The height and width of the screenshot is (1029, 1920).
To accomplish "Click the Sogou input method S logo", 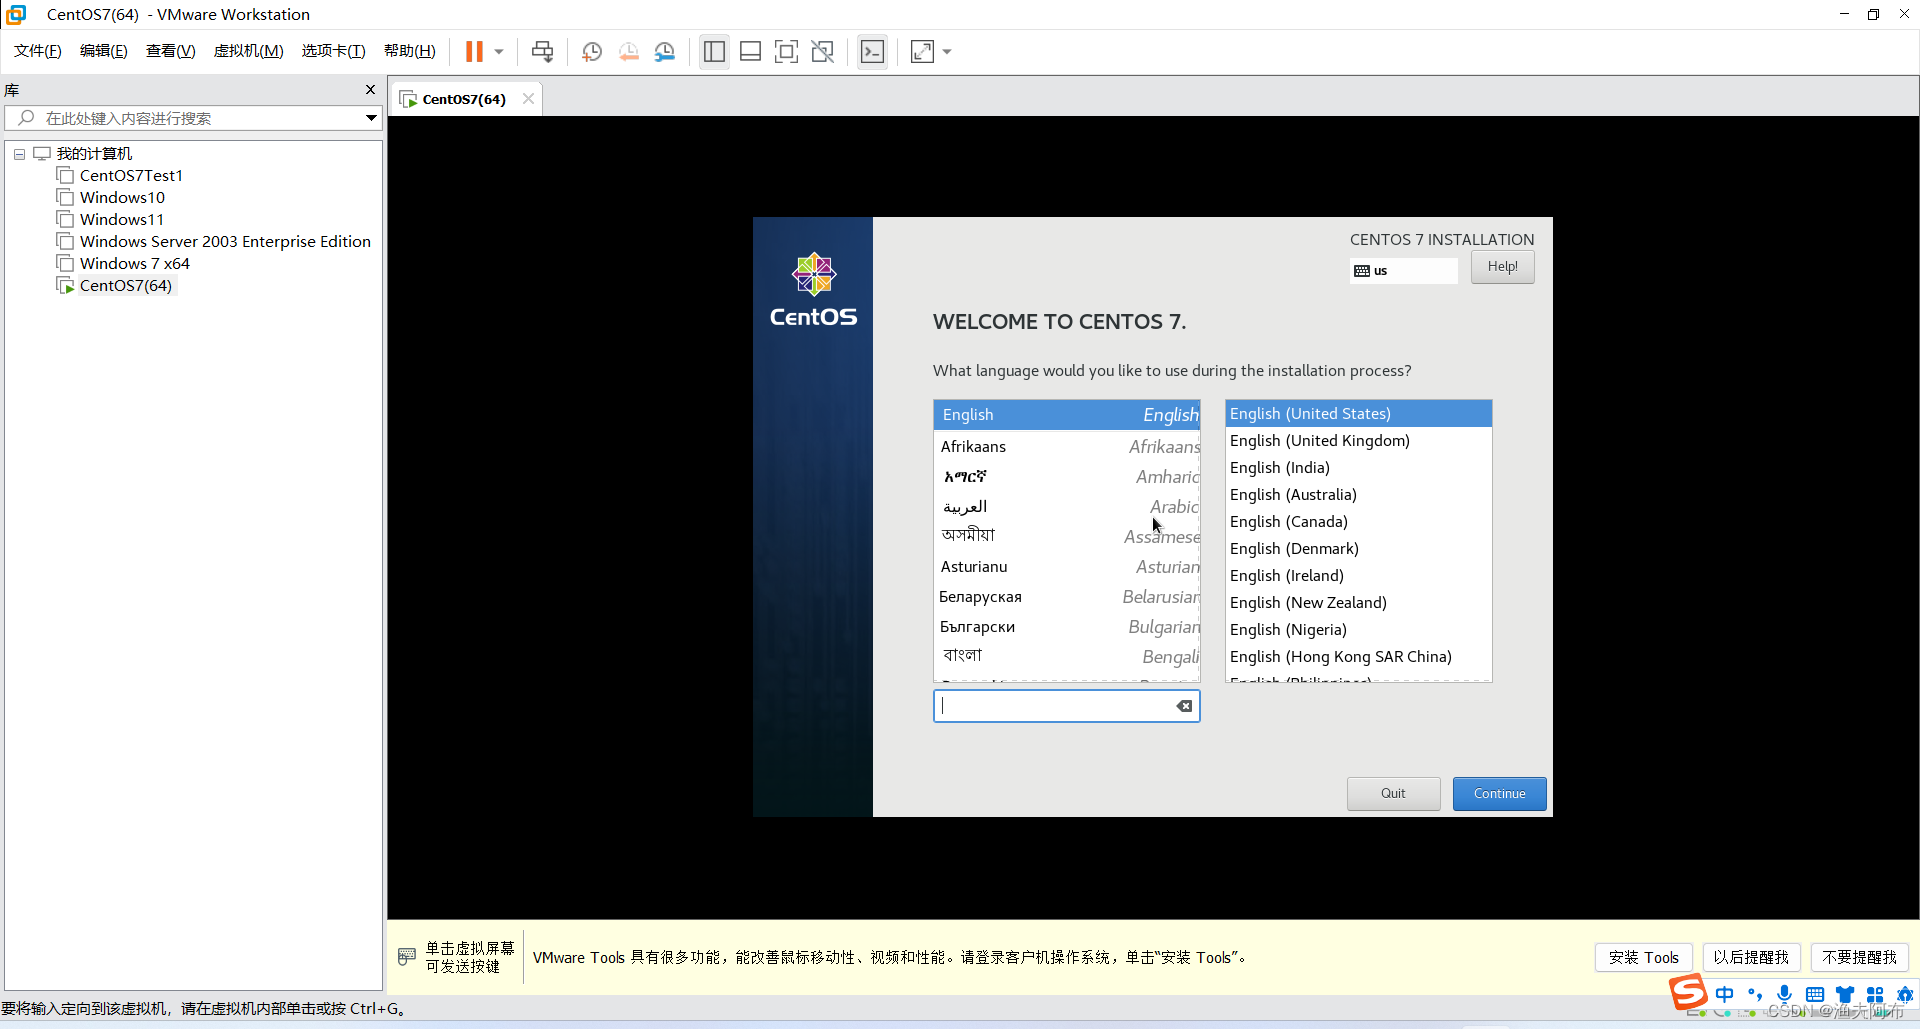I will (x=1688, y=993).
